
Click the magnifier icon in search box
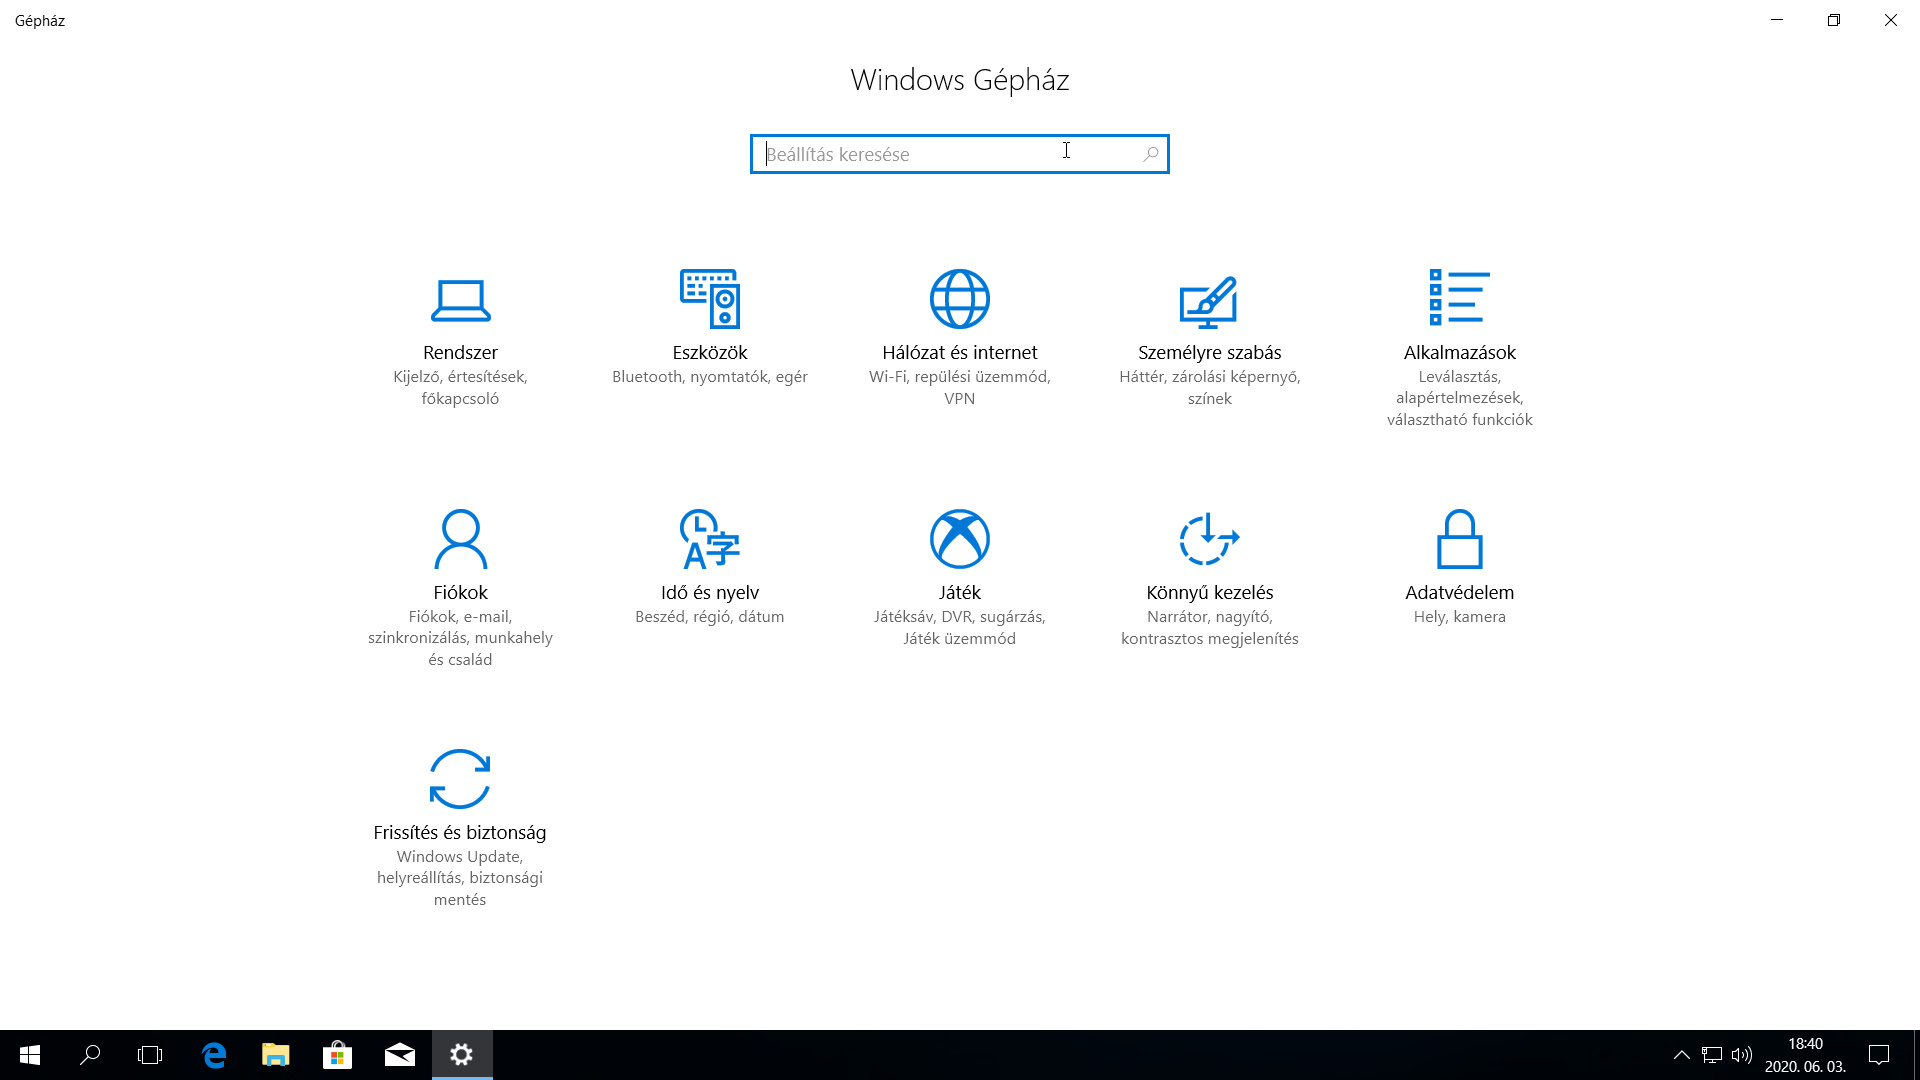click(1151, 154)
